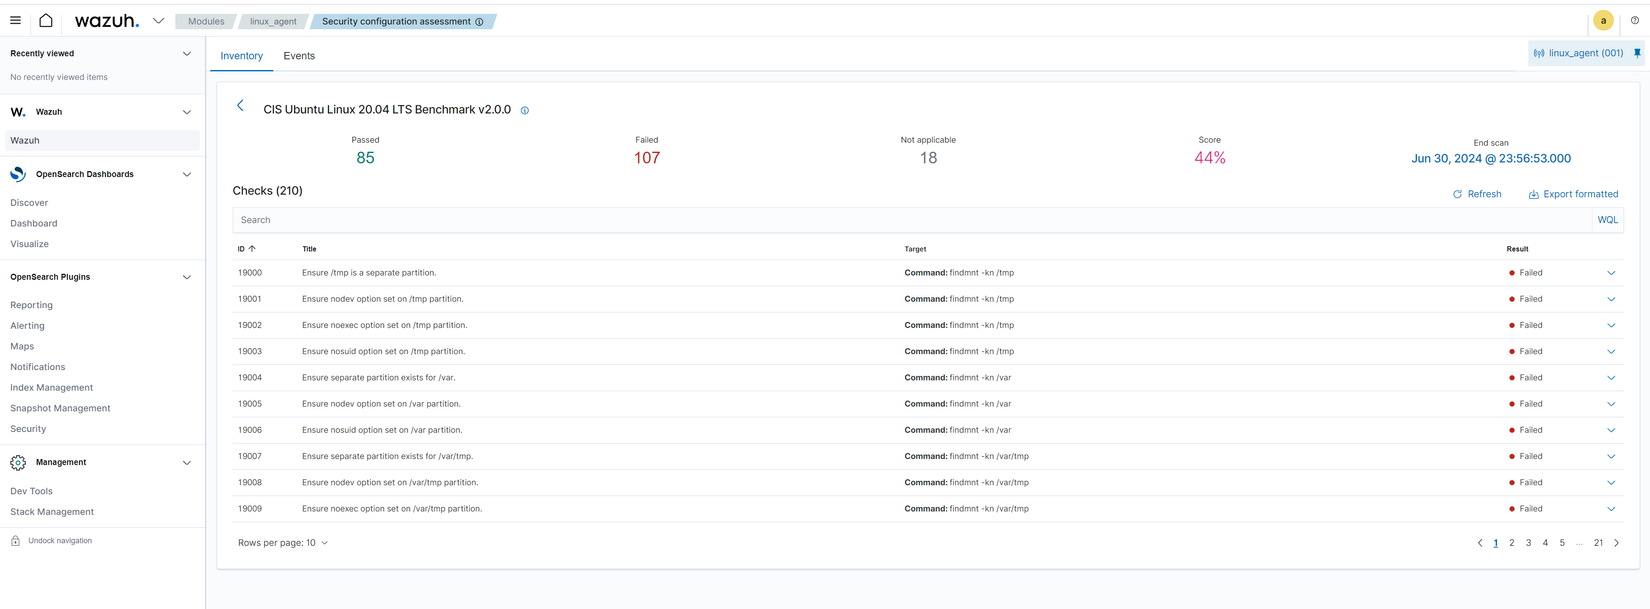Image resolution: width=1650 pixels, height=609 pixels.
Task: Click the linux_agent (001) agent button
Action: click(1578, 53)
